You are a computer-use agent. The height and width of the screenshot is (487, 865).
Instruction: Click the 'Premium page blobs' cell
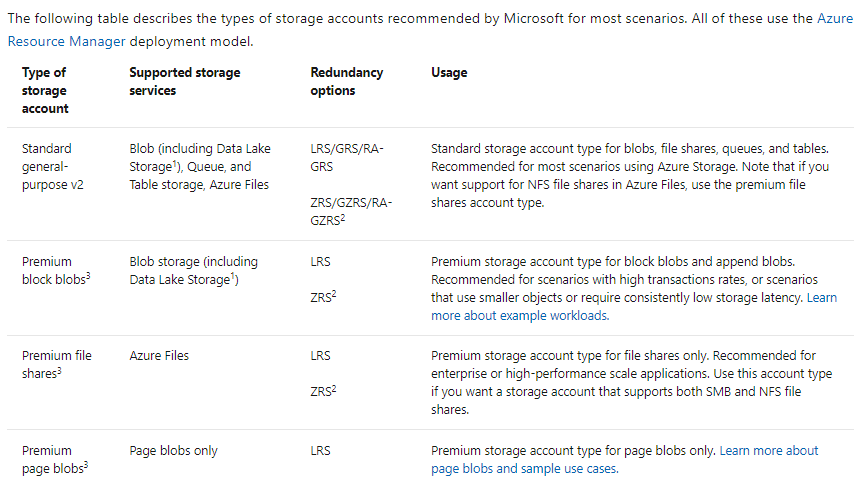point(55,459)
